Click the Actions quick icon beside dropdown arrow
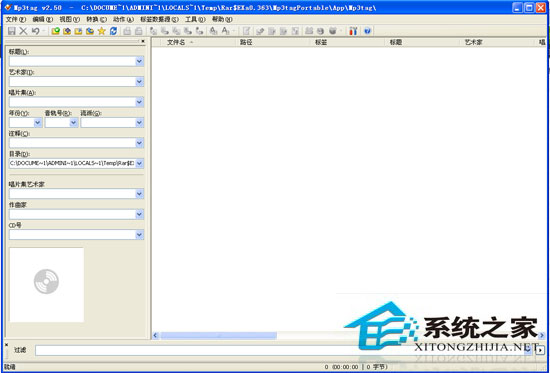The image size is (550, 373). [226, 31]
